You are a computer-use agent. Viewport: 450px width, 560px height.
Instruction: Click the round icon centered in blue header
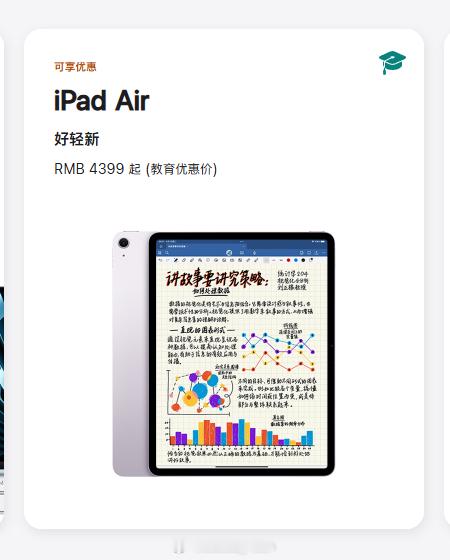click(x=229, y=252)
